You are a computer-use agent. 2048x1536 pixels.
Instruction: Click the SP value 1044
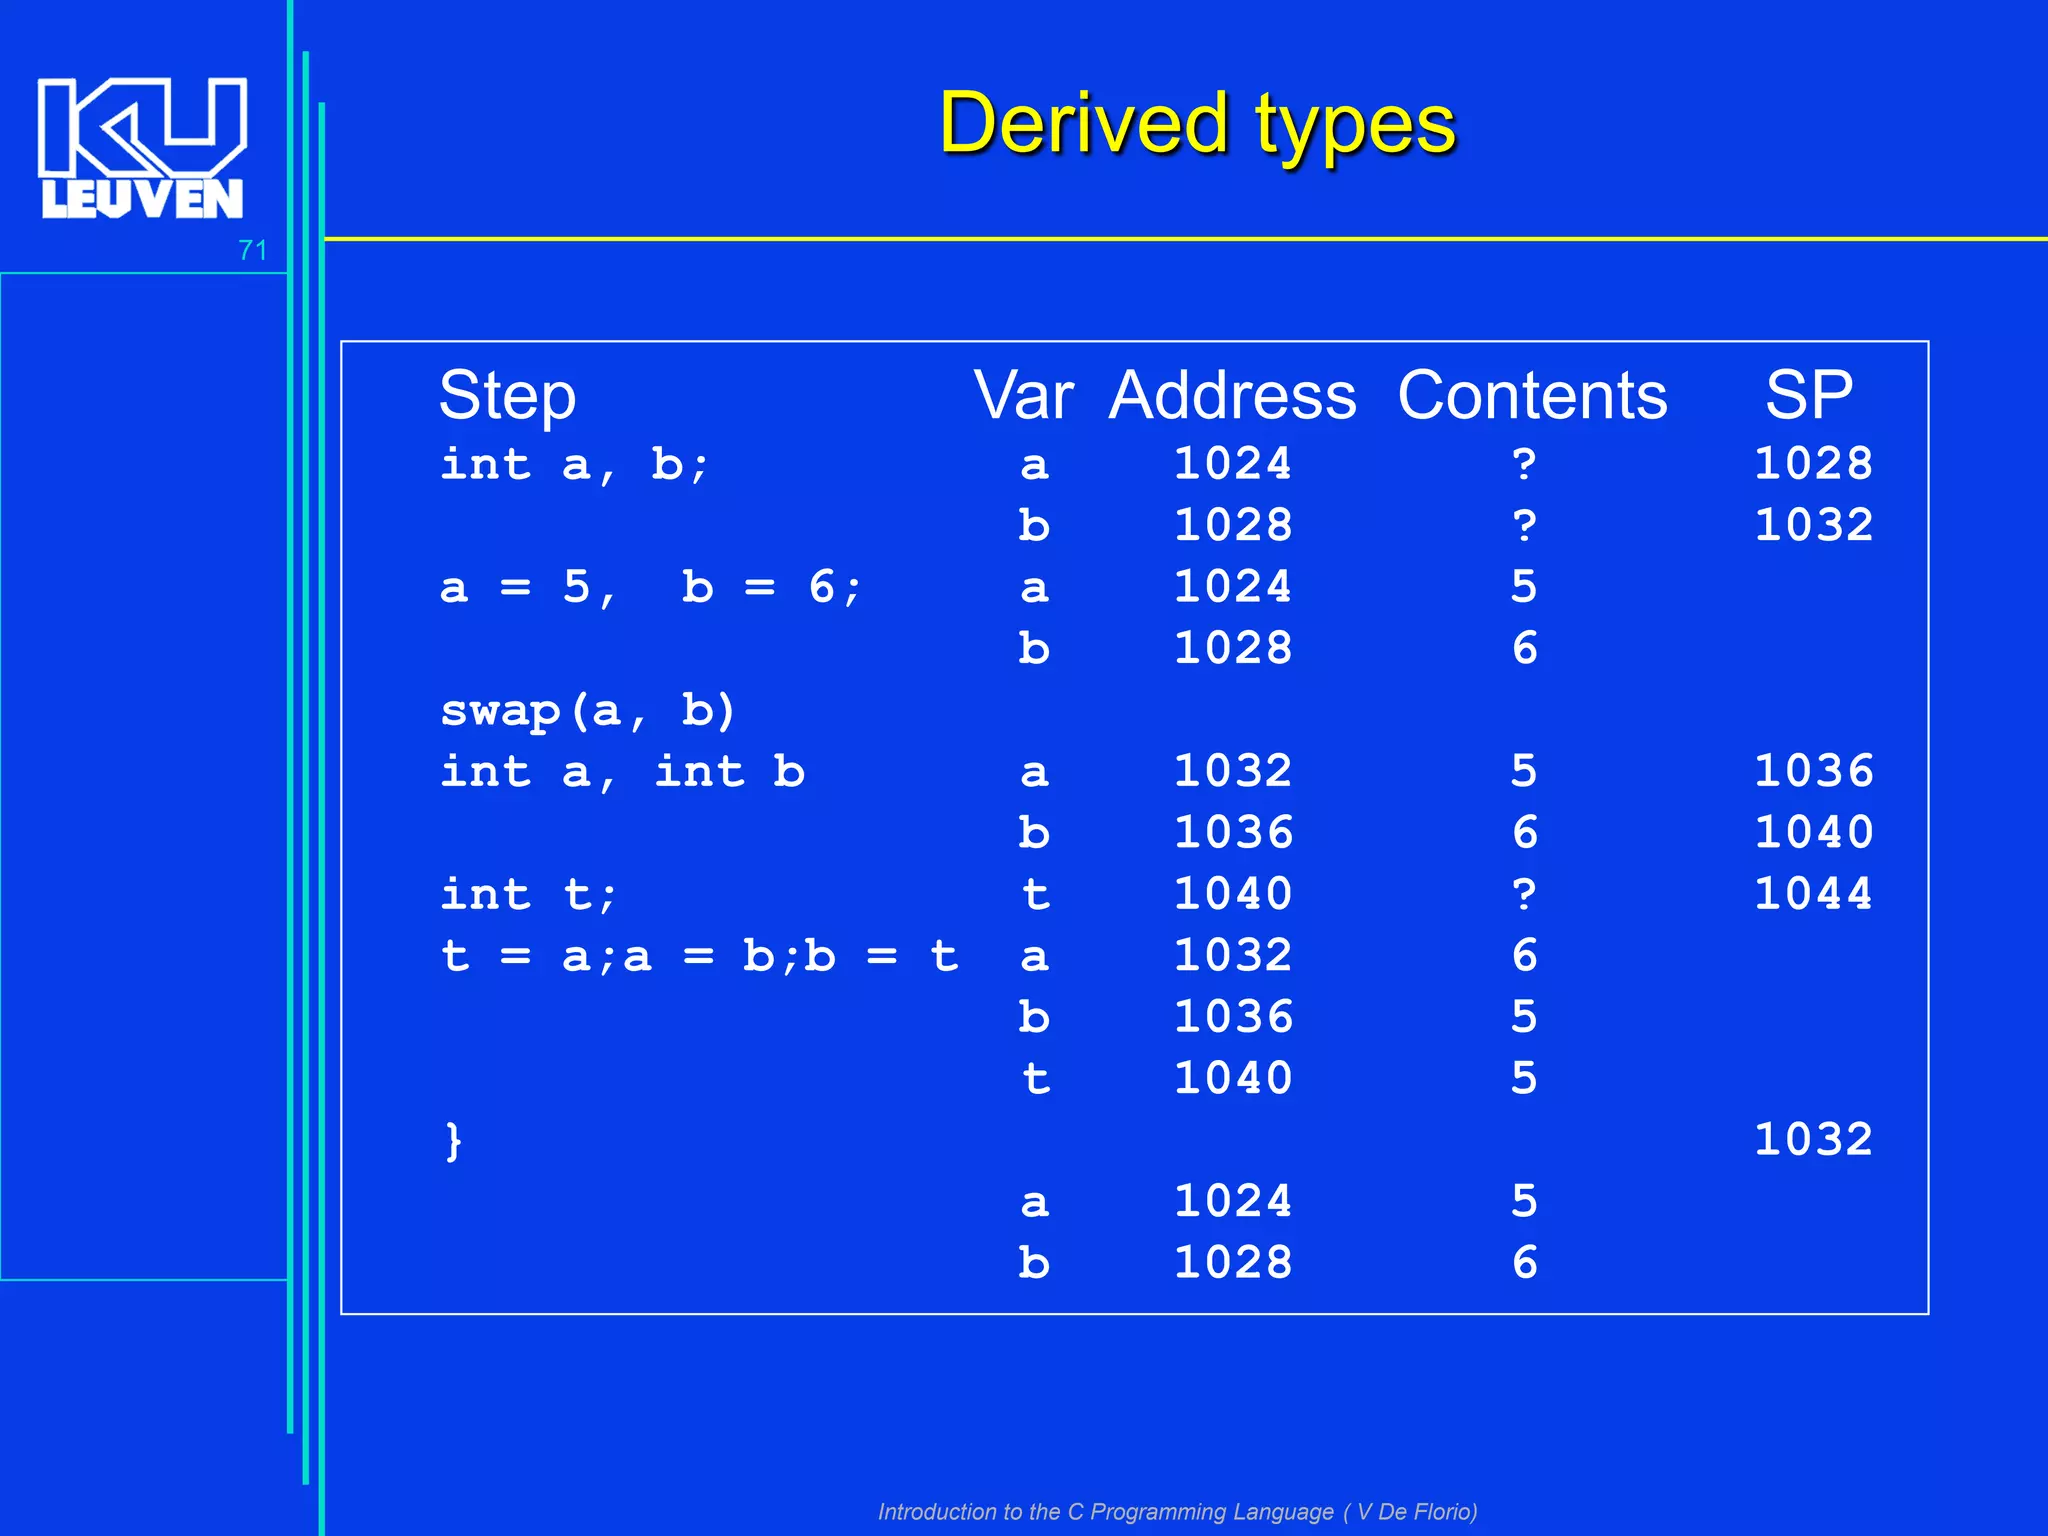point(1813,894)
